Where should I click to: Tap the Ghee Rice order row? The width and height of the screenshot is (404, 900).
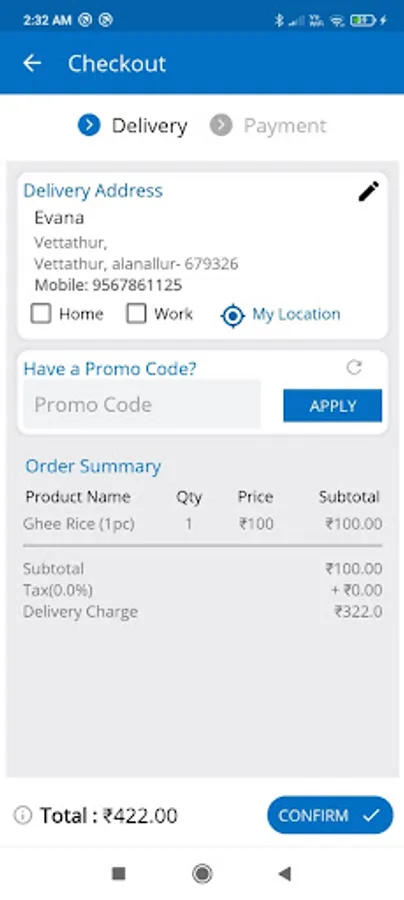click(x=202, y=523)
